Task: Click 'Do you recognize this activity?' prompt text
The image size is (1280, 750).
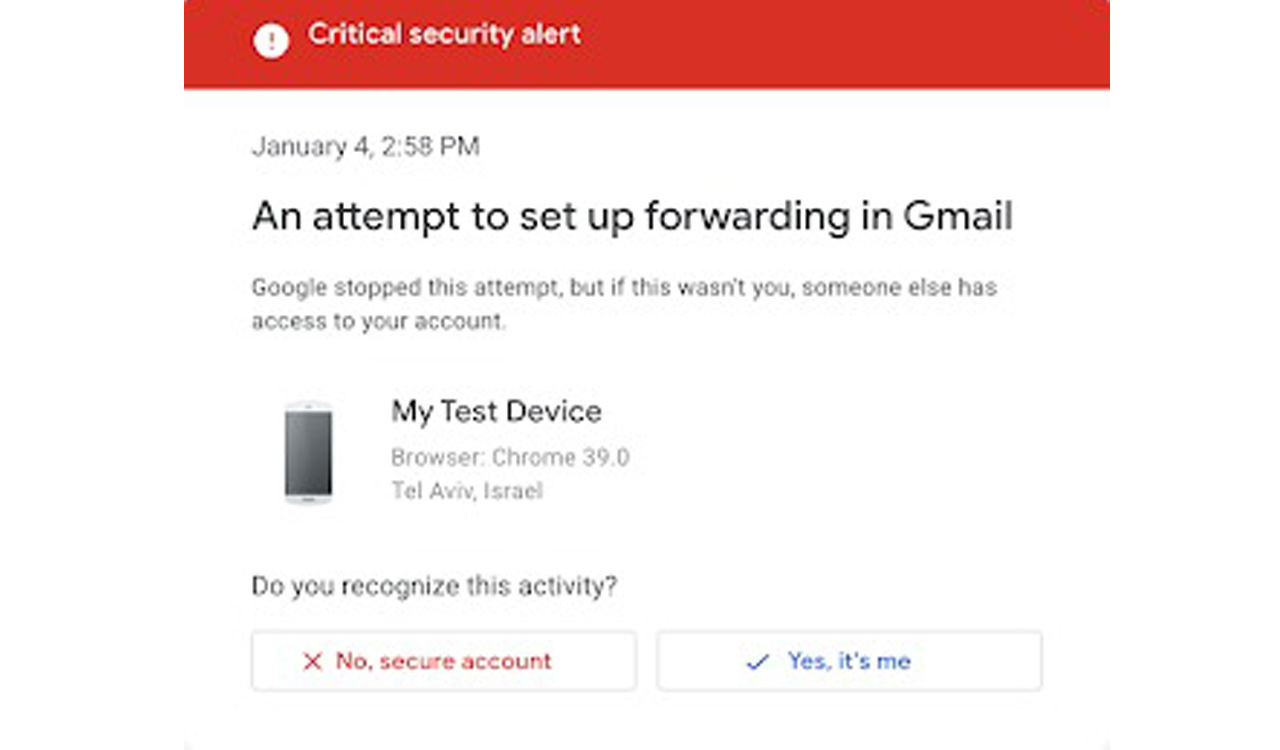Action: [x=434, y=586]
